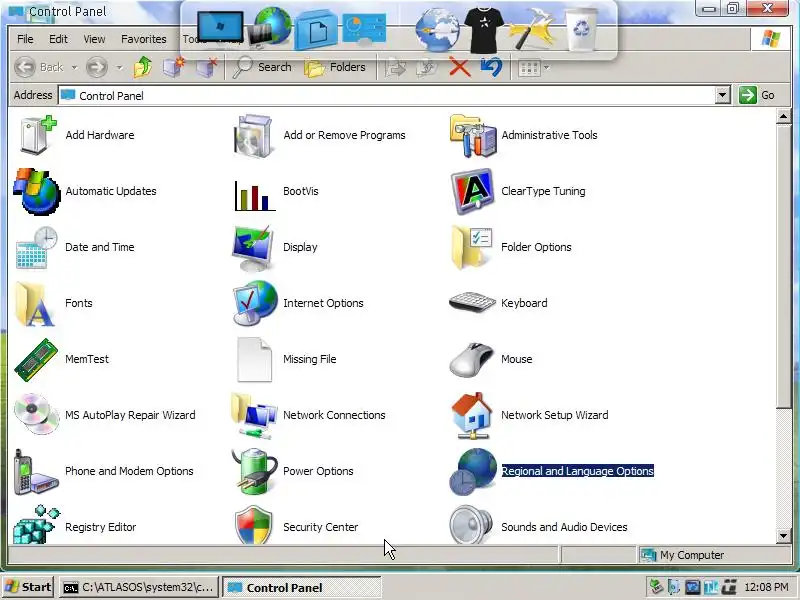
Task: Click the Go button
Action: 757,95
